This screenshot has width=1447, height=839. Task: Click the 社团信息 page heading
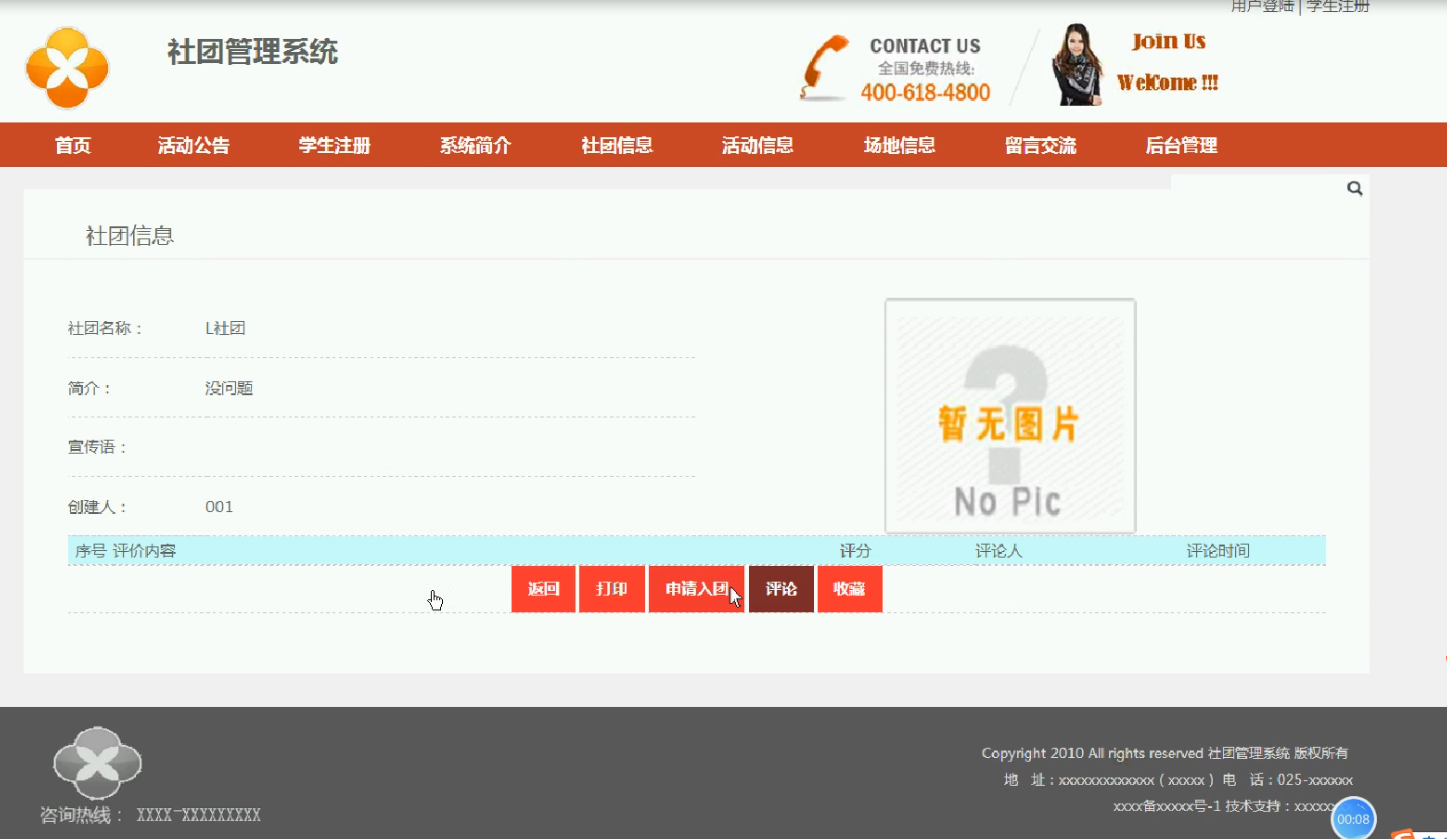(x=130, y=236)
